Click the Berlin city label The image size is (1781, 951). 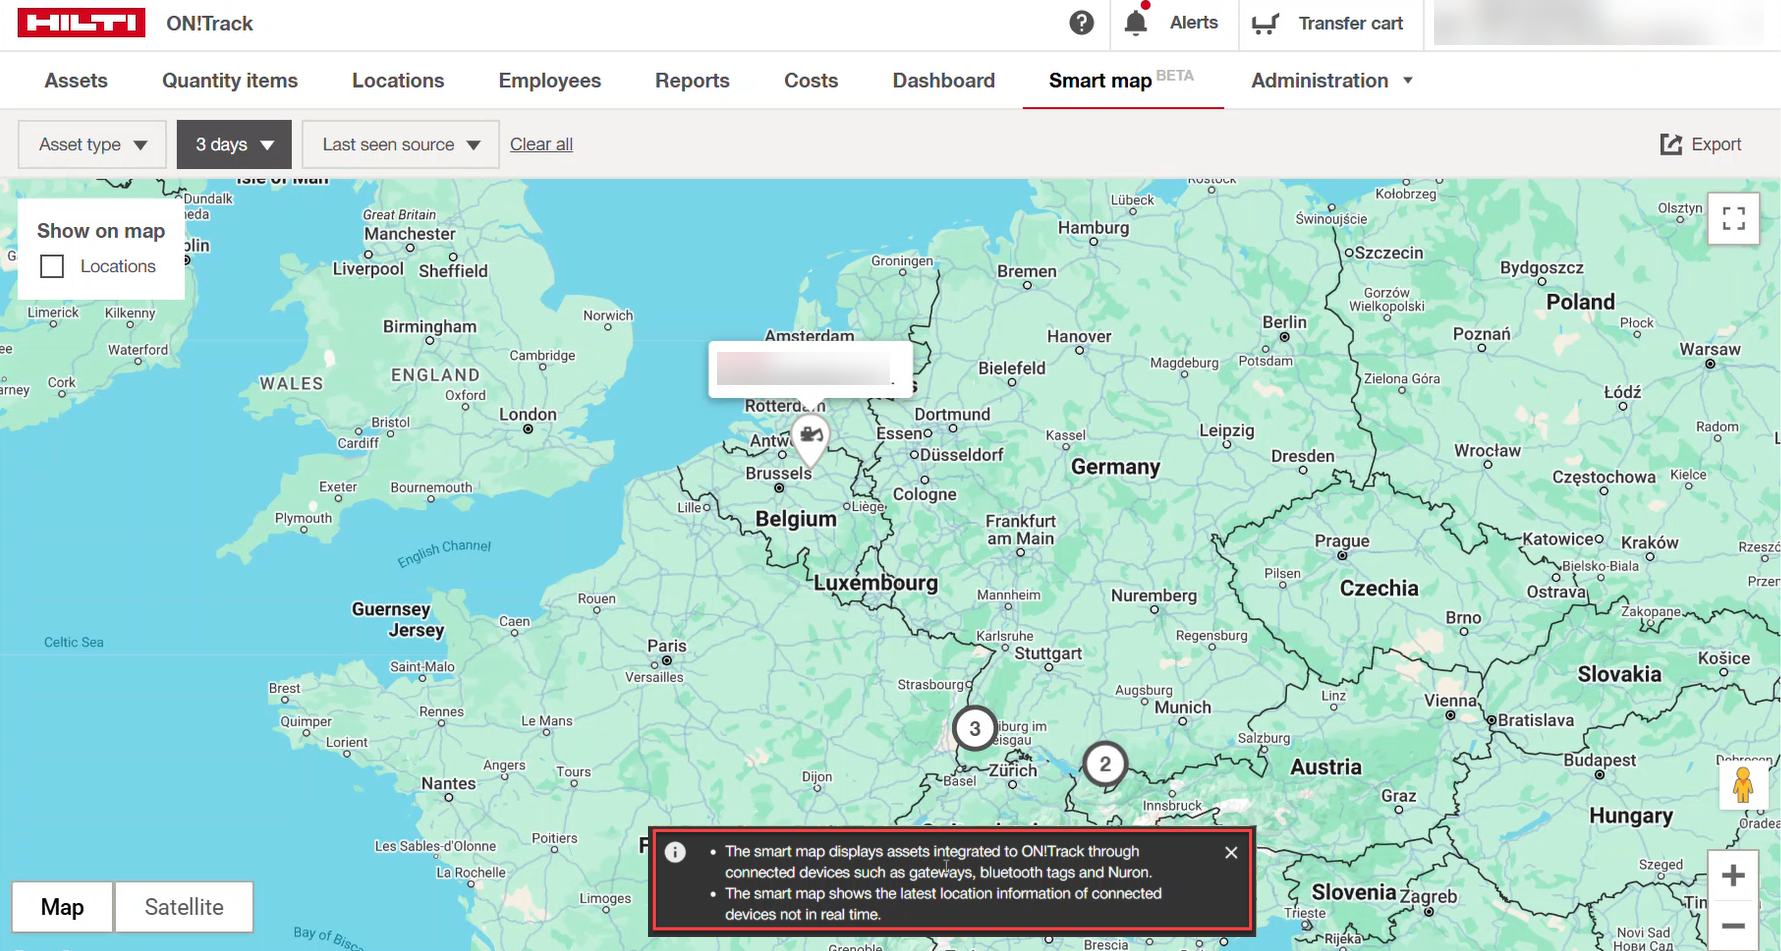pyautogui.click(x=1284, y=322)
